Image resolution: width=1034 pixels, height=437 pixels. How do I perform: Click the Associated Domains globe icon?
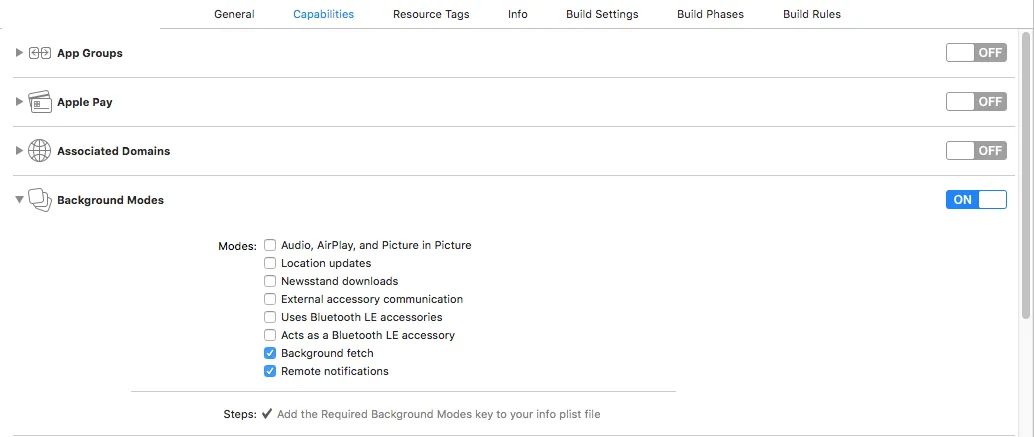point(40,151)
